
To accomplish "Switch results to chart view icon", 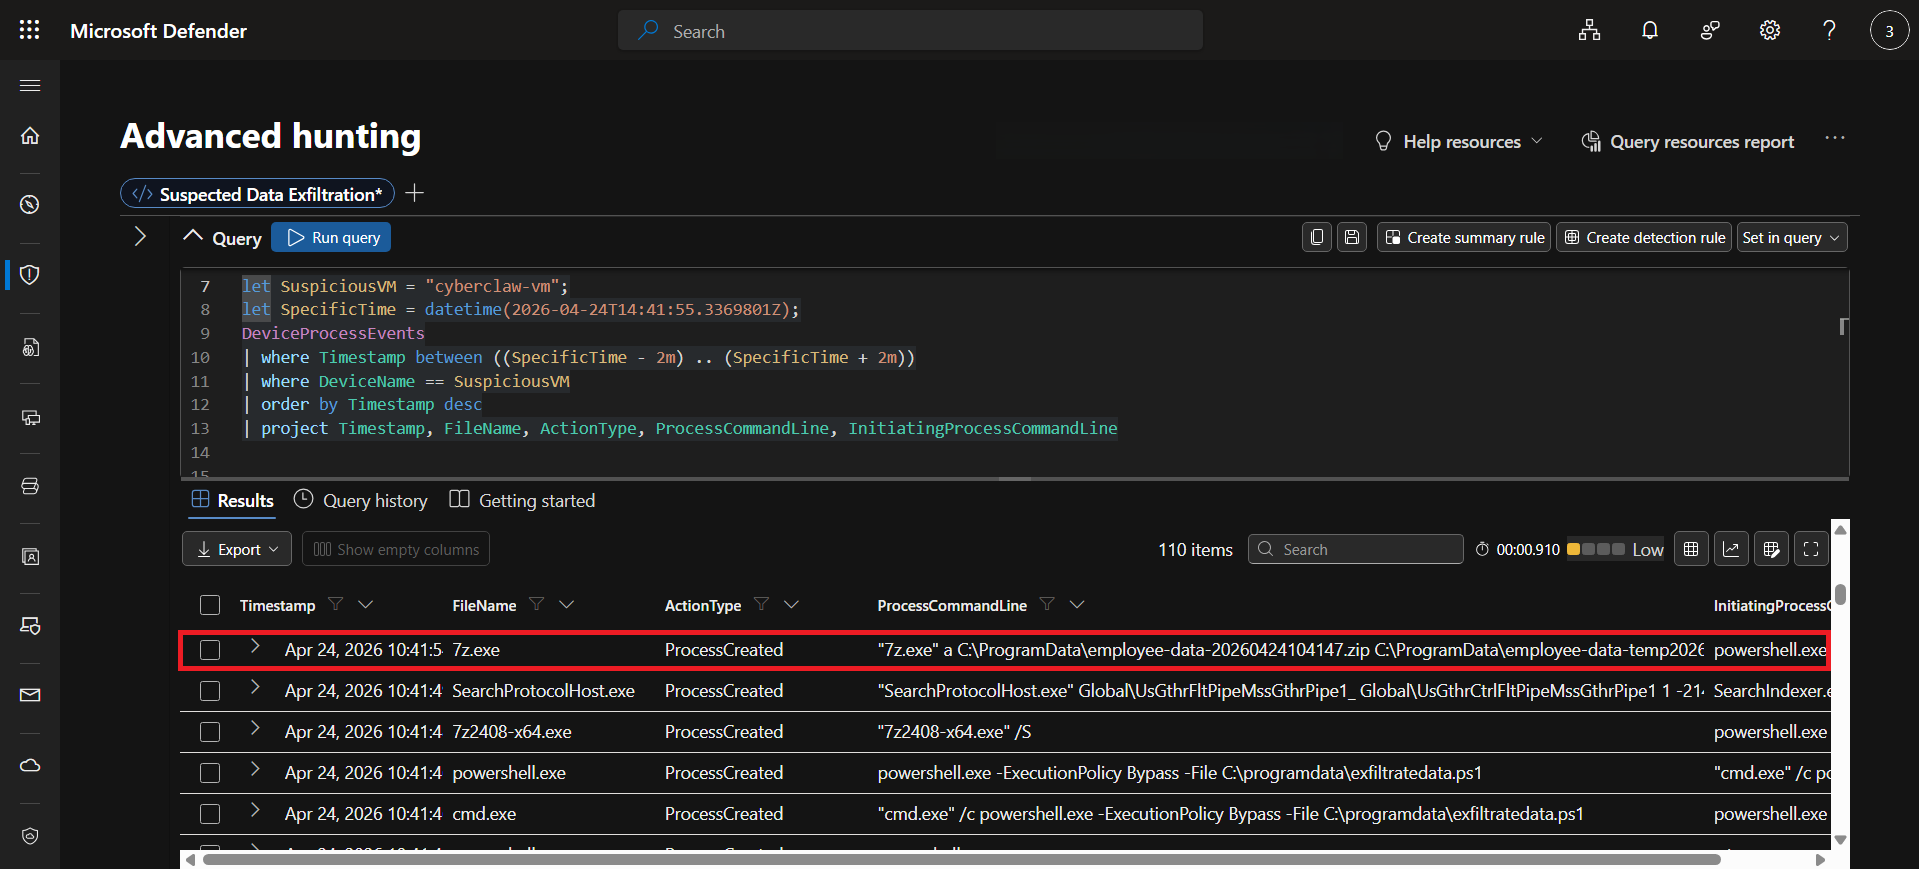I will 1731,549.
